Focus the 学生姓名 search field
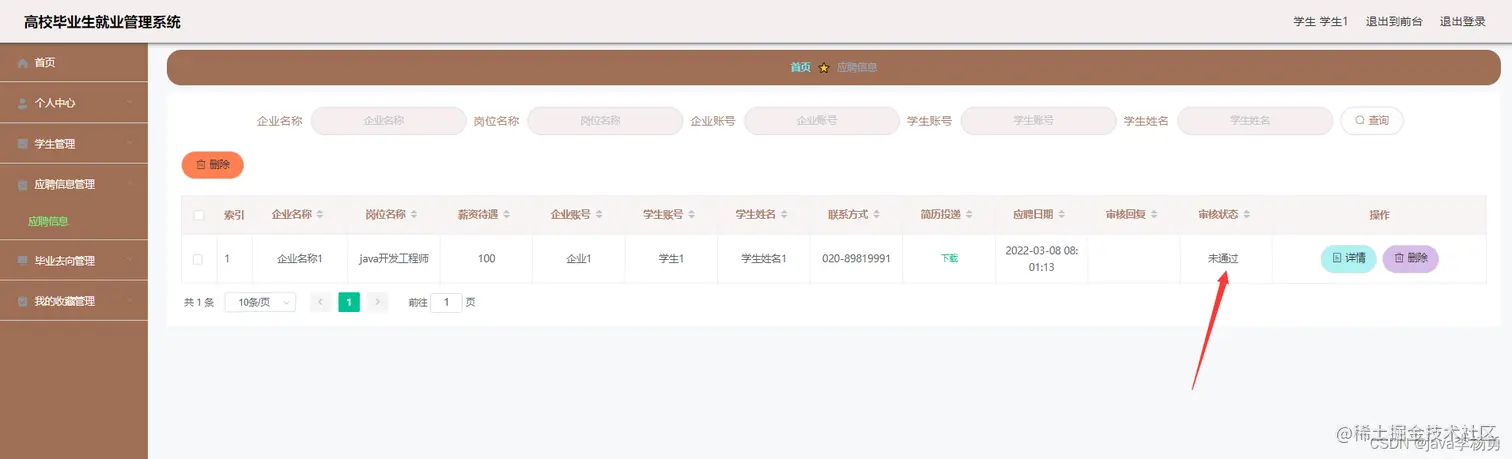The width and height of the screenshot is (1512, 459). tap(1255, 120)
